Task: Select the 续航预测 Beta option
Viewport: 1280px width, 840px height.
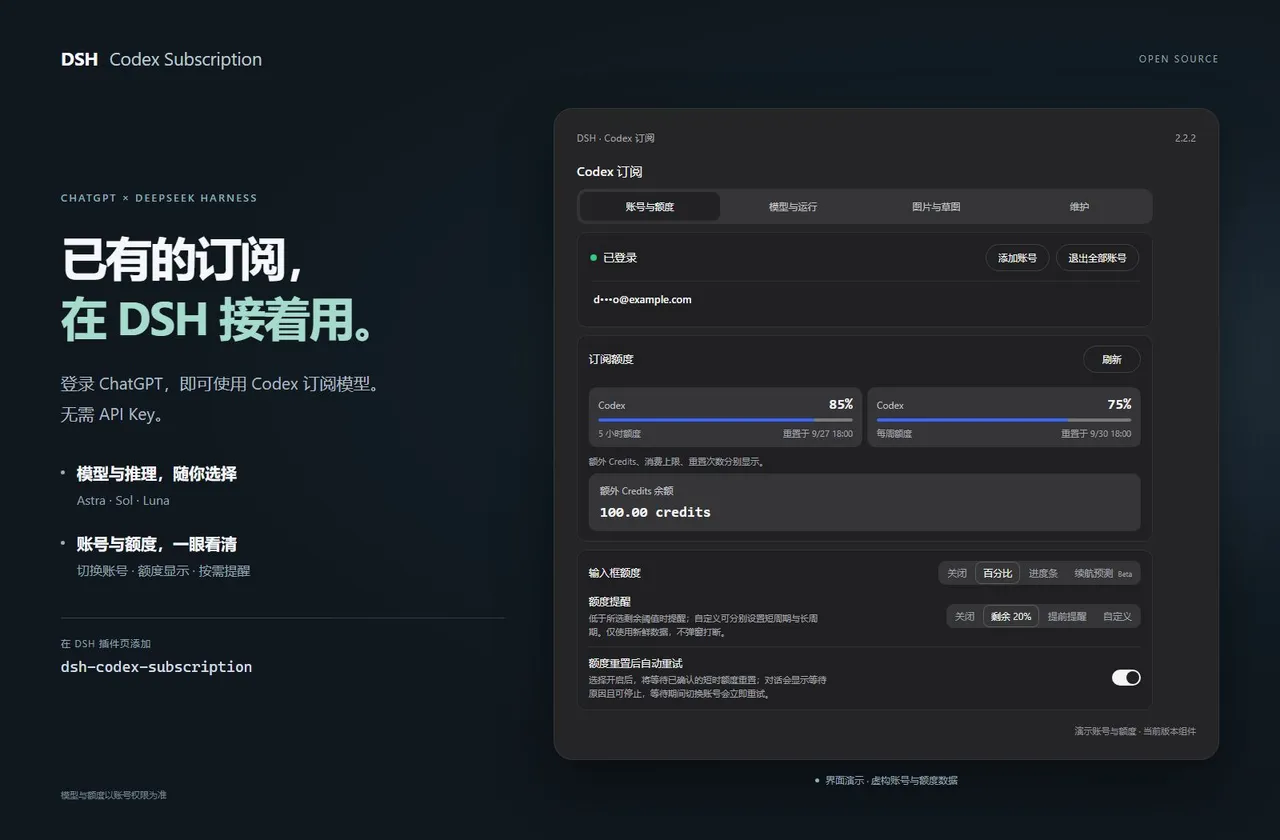Action: [1103, 574]
